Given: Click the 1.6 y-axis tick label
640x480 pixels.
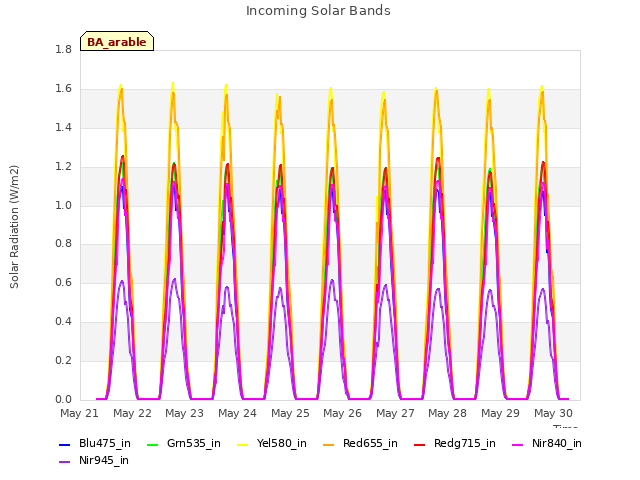Looking at the screenshot, I should pyautogui.click(x=64, y=89).
